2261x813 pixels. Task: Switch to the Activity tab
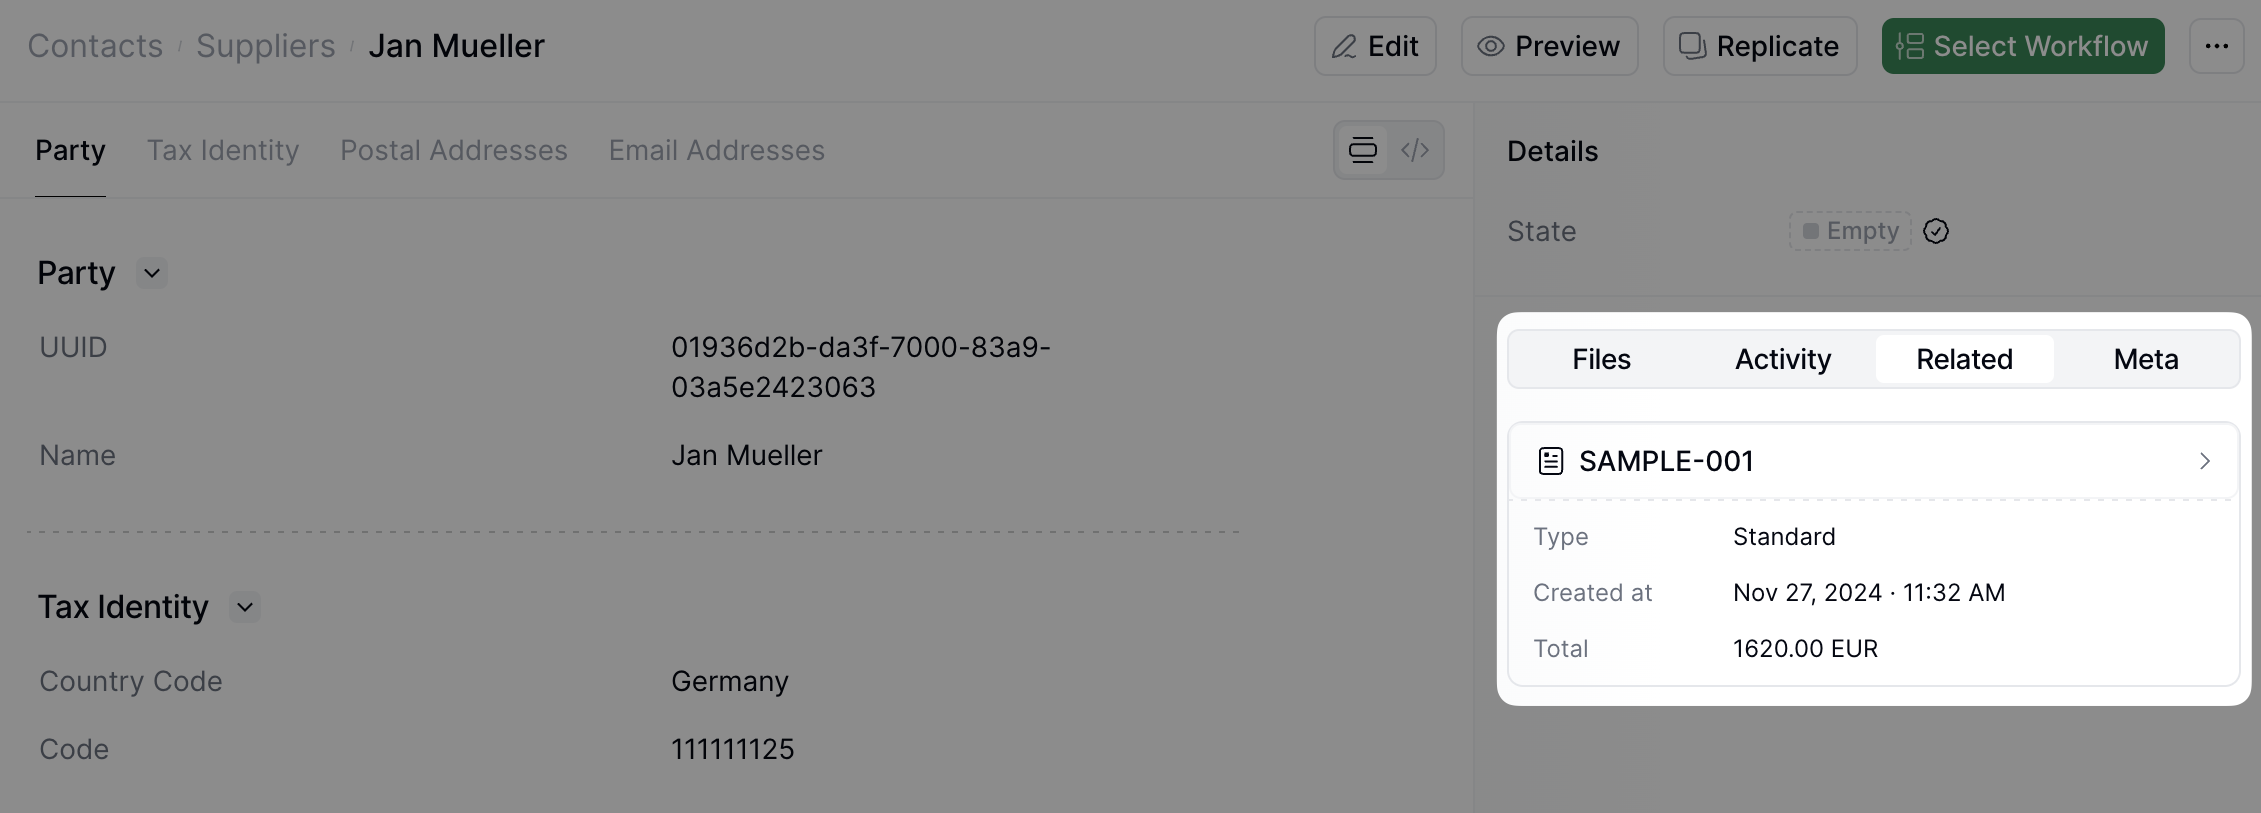[1783, 359]
